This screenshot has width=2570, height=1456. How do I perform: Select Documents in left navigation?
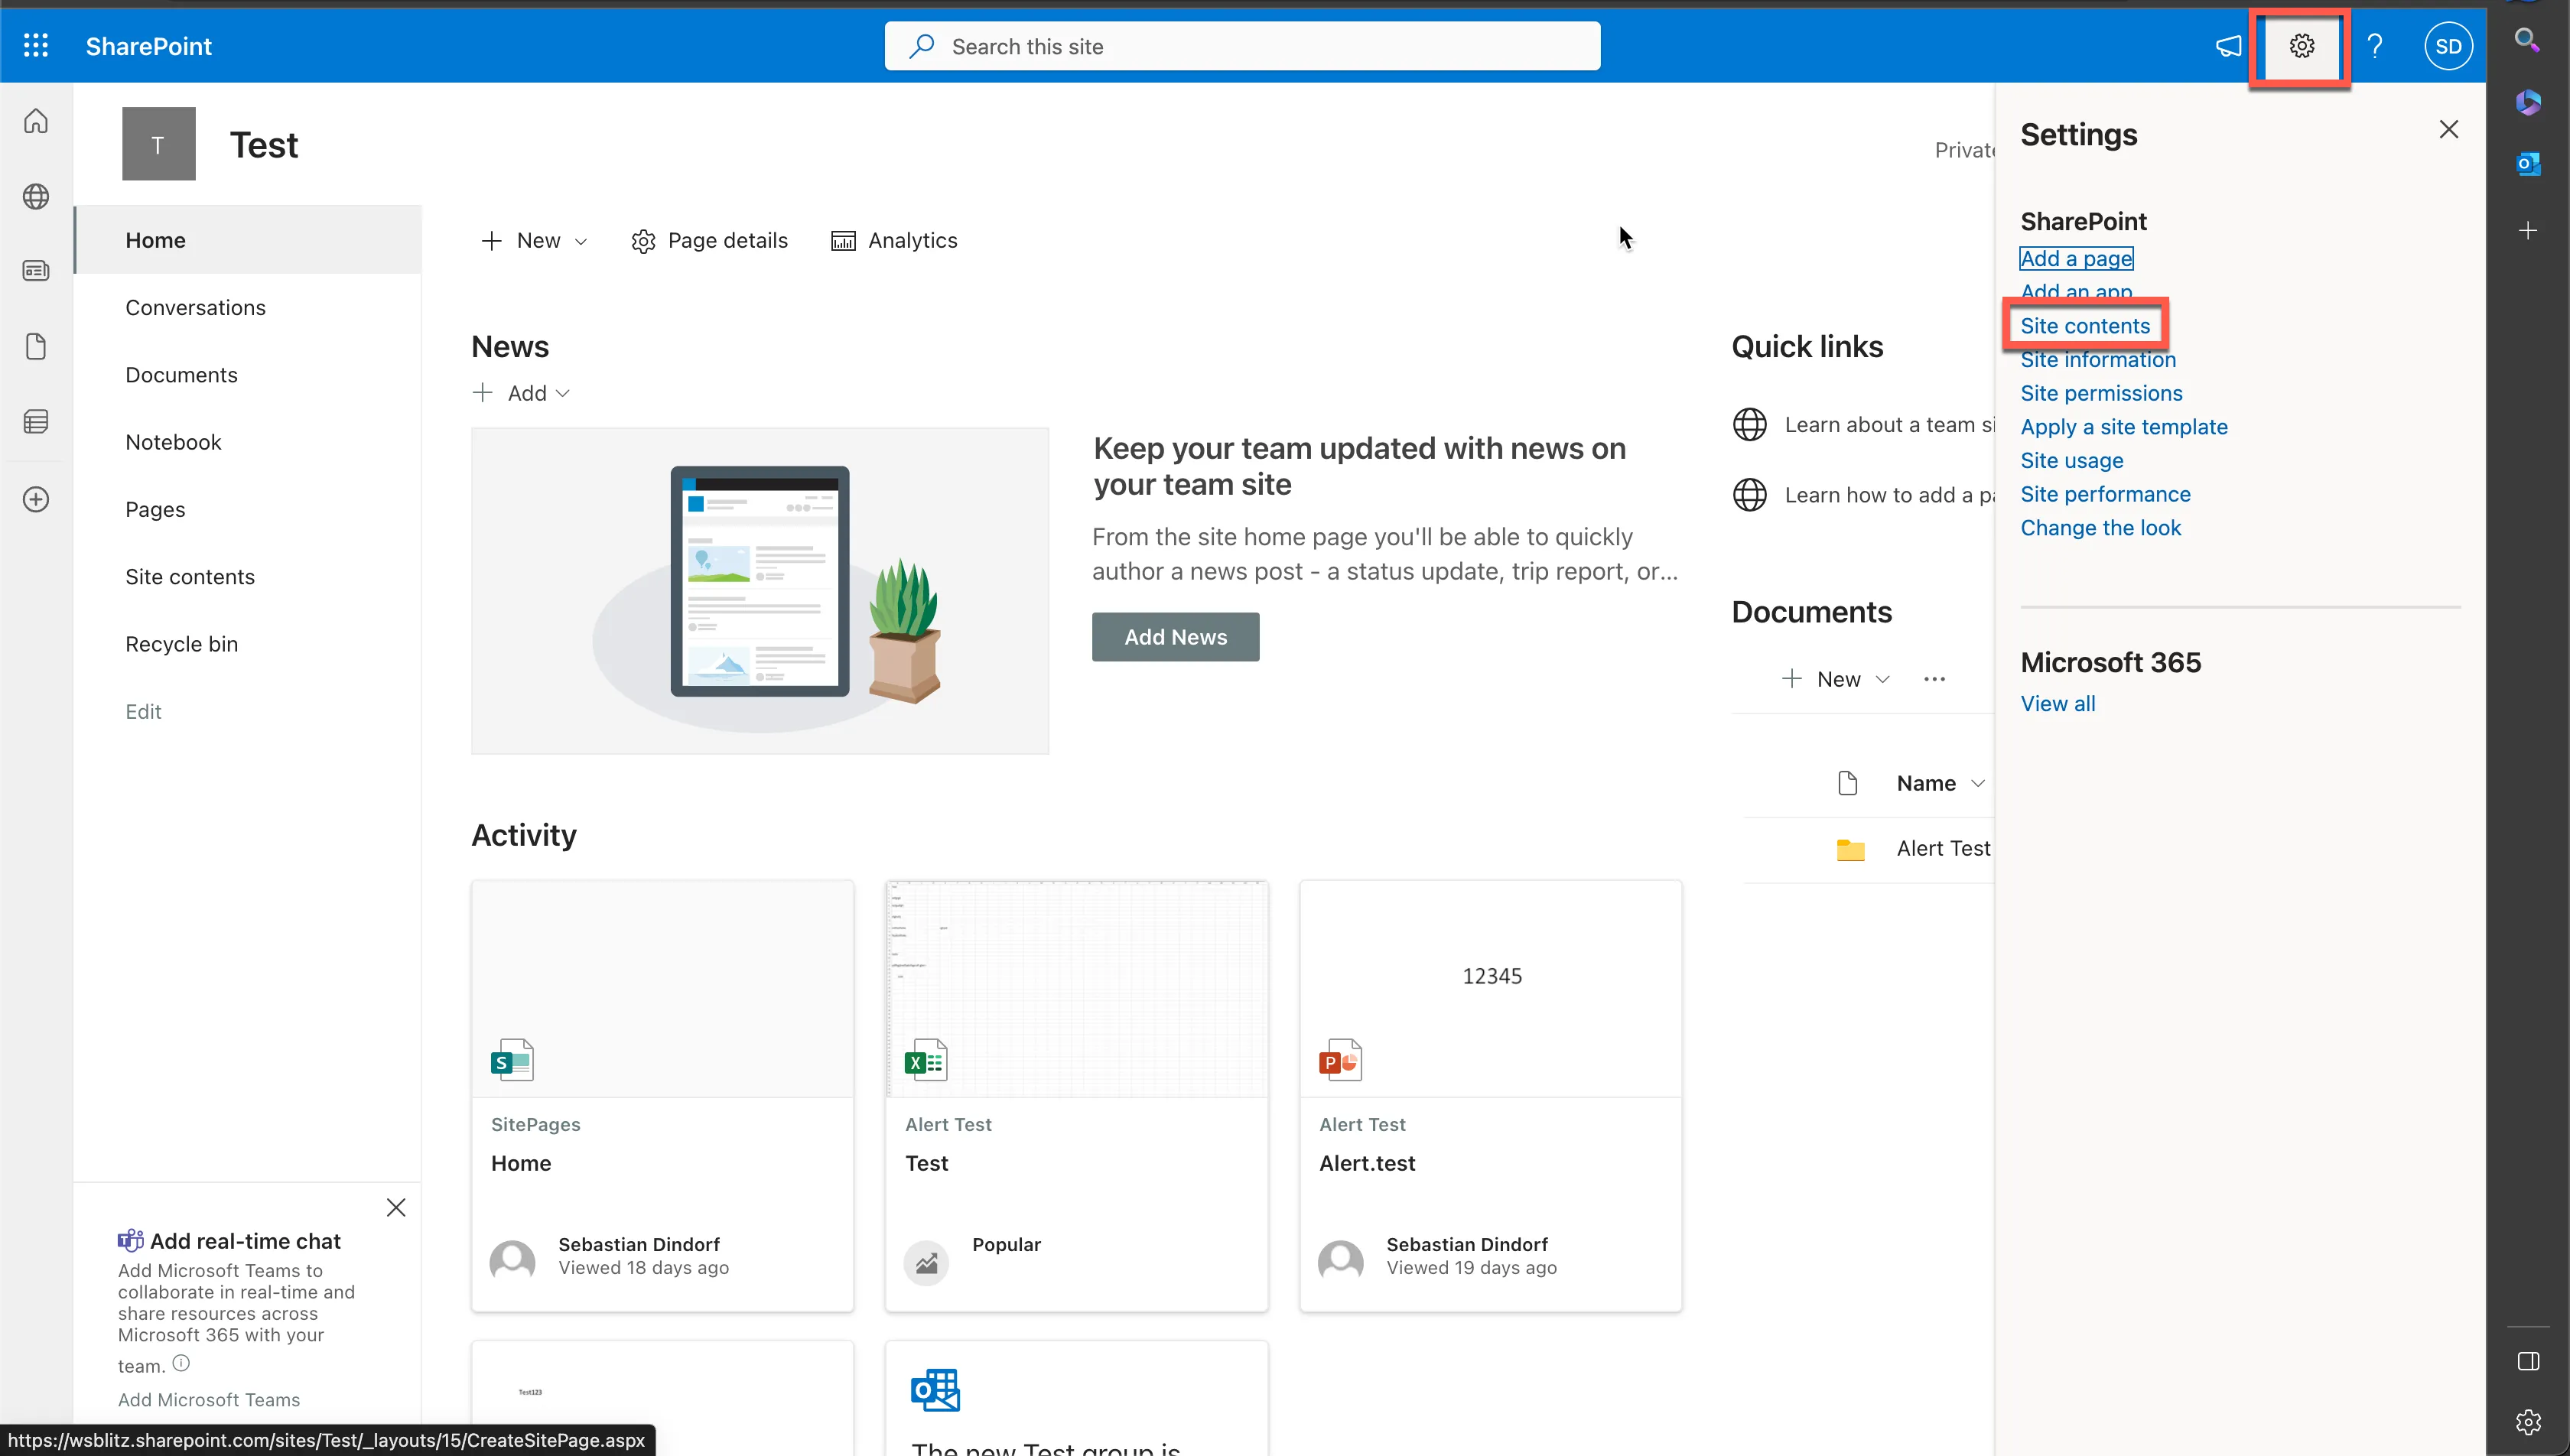pyautogui.click(x=181, y=375)
